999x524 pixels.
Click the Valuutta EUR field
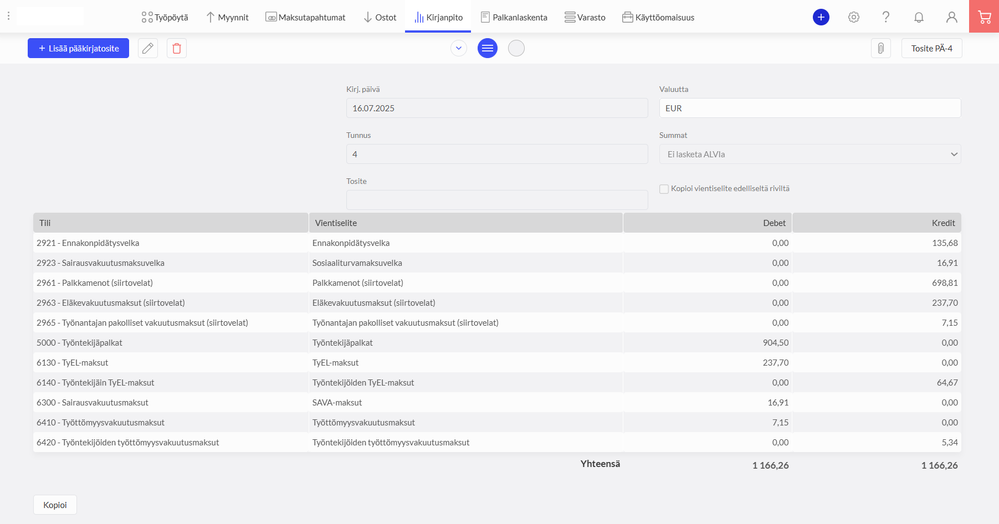click(810, 108)
